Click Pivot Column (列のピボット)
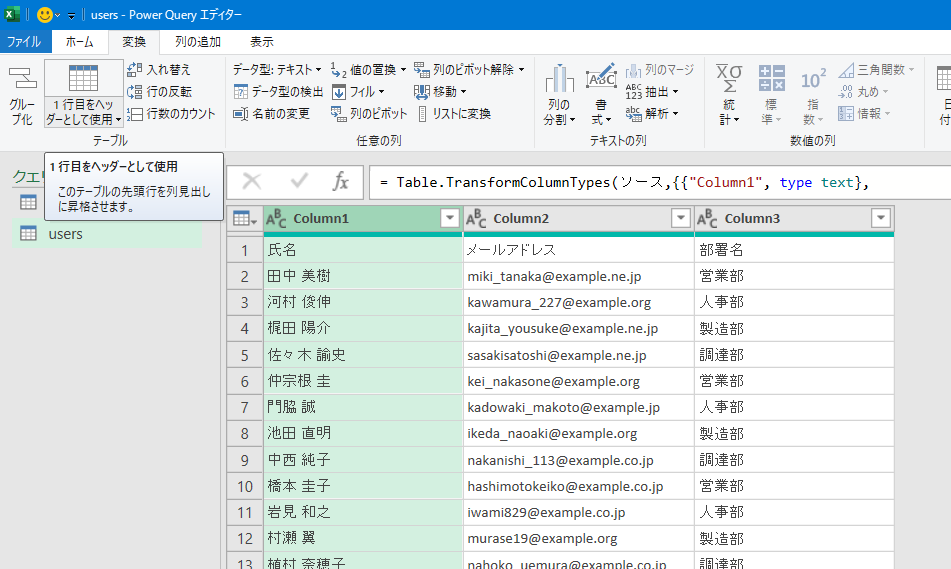 tap(369, 113)
